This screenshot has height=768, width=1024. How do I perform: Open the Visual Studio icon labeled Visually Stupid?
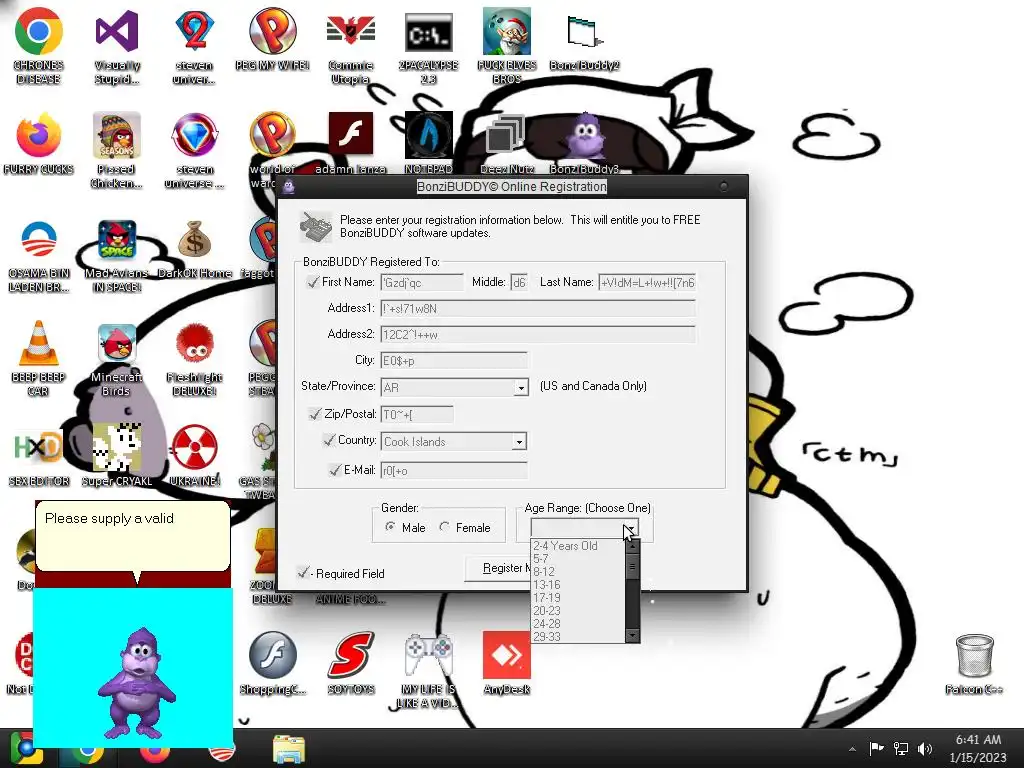(x=117, y=31)
